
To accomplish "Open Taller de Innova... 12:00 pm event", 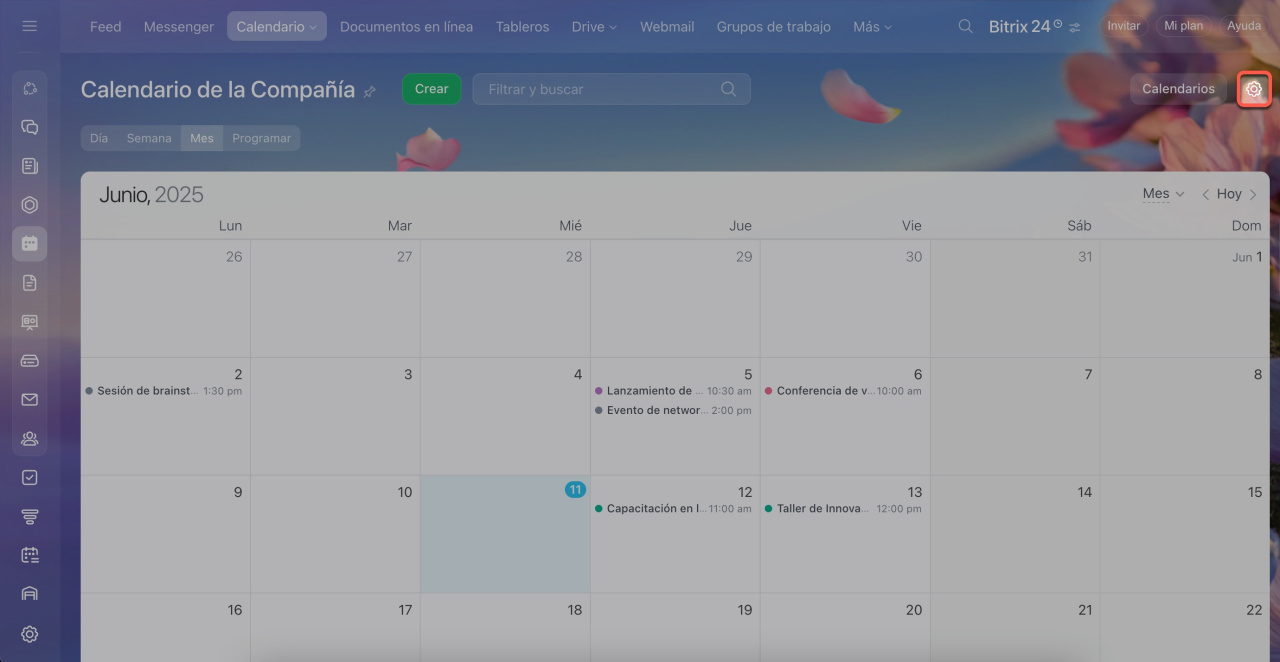I will click(x=843, y=509).
